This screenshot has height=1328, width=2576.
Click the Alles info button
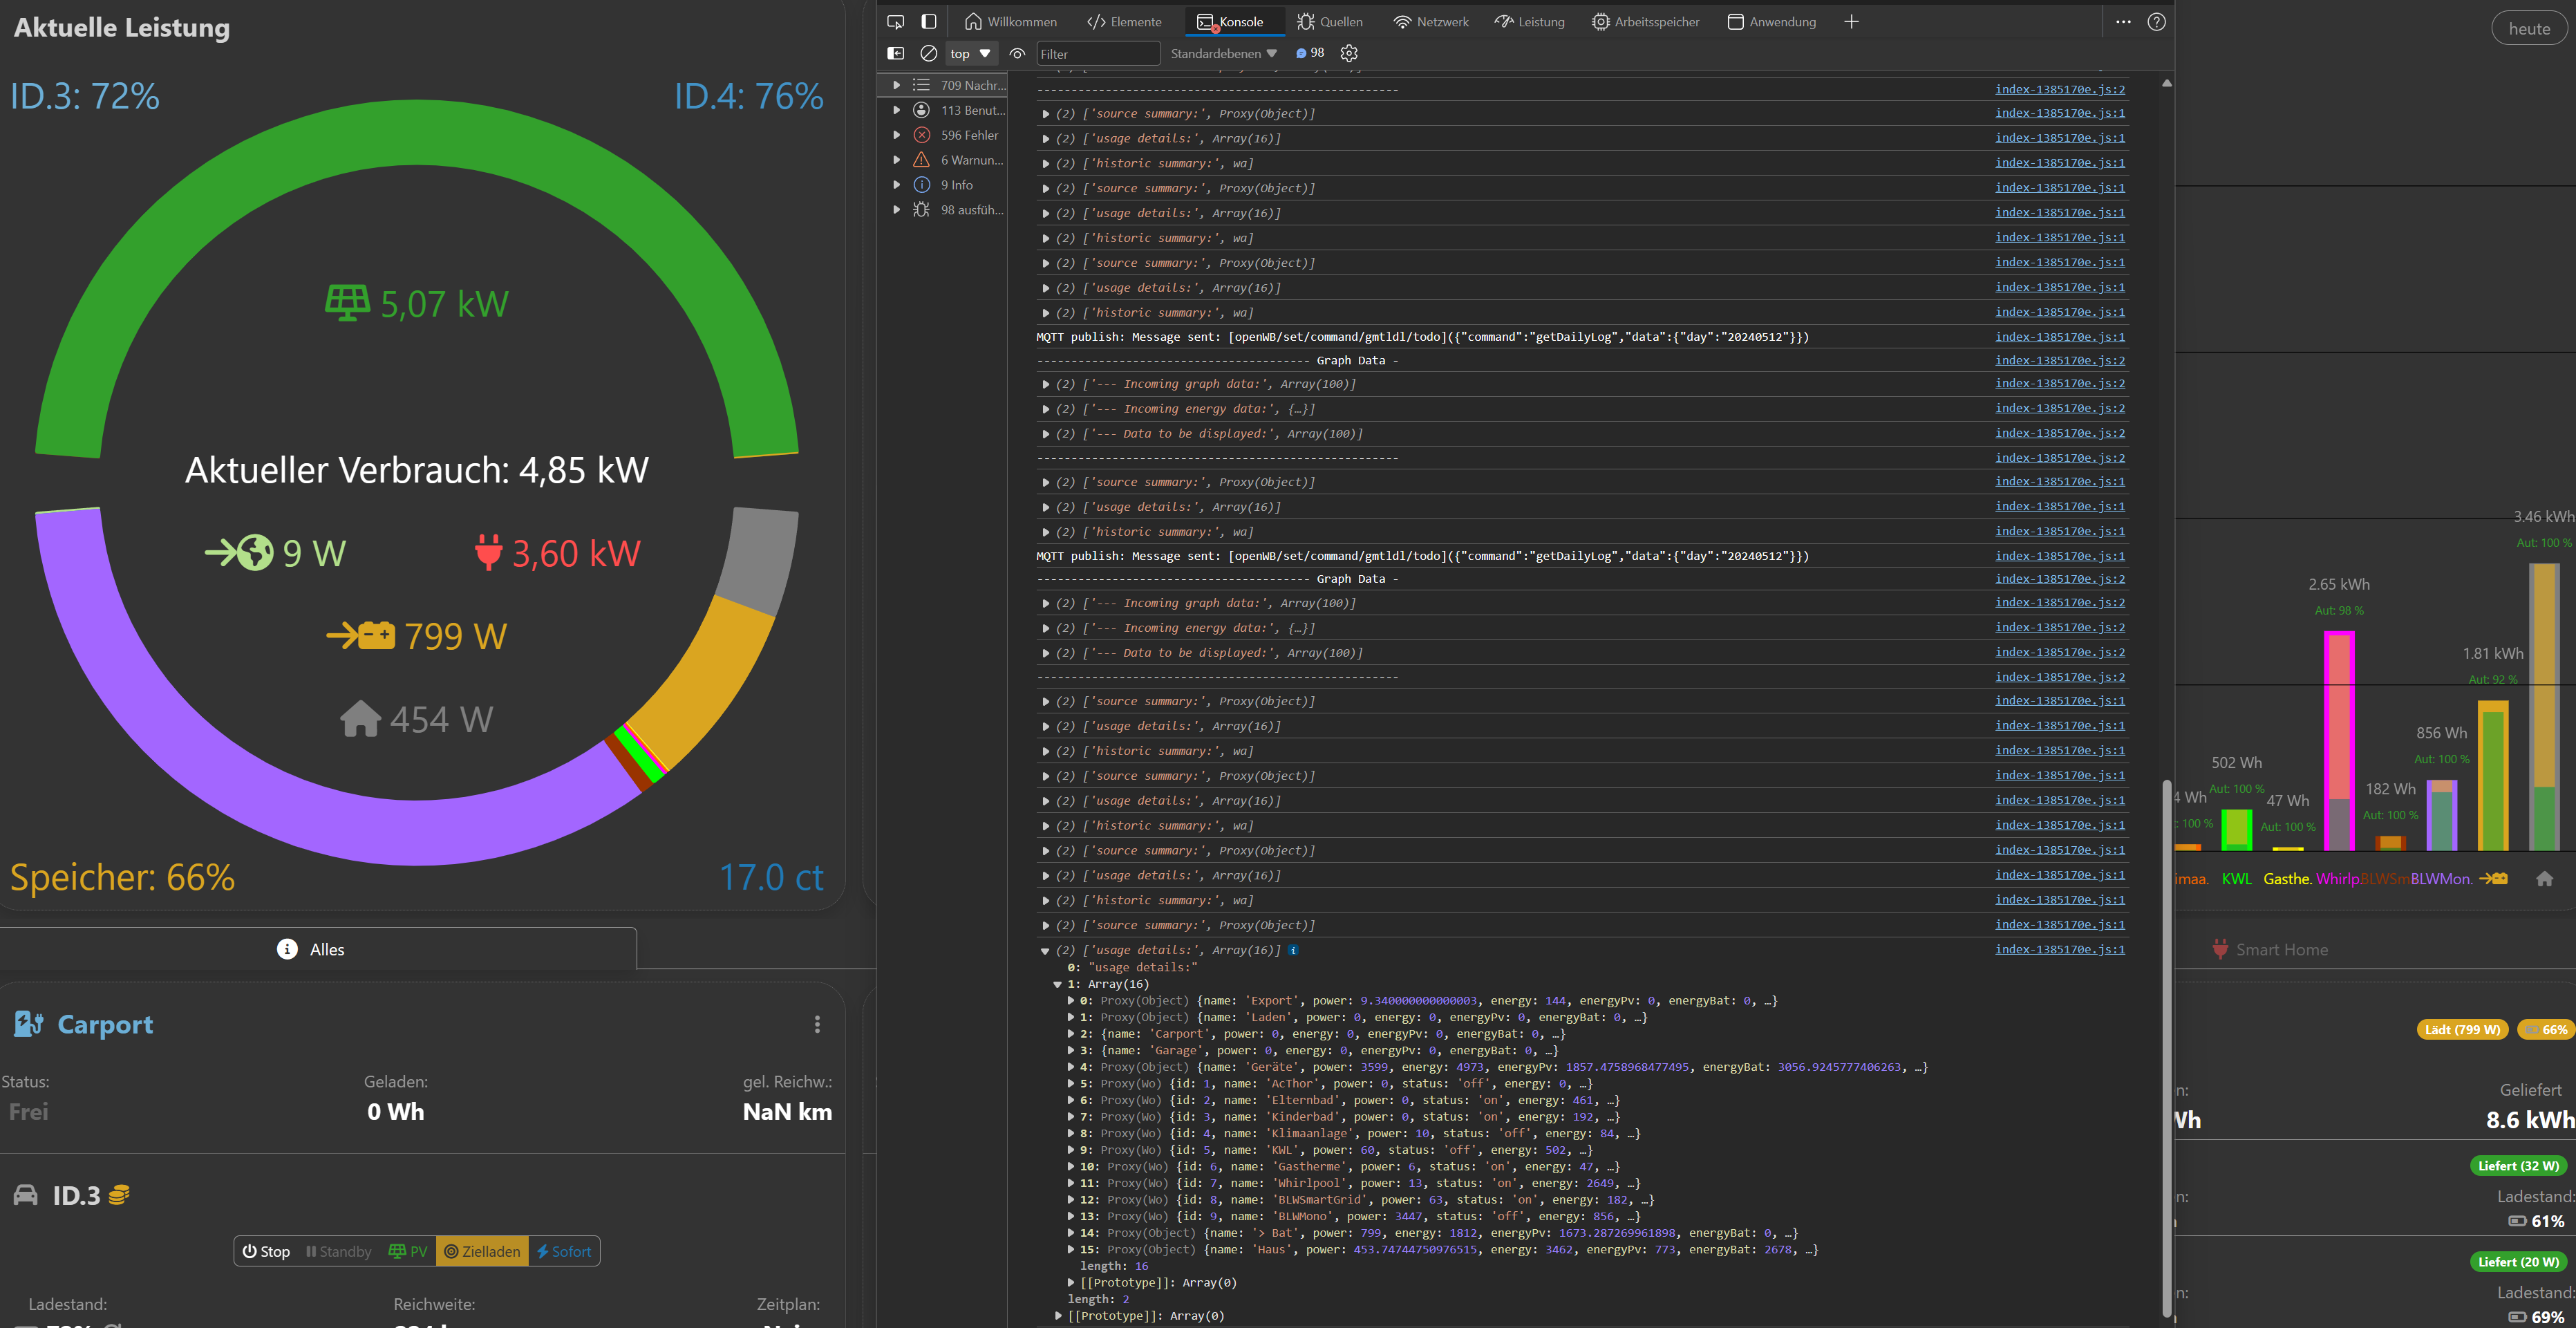311,949
